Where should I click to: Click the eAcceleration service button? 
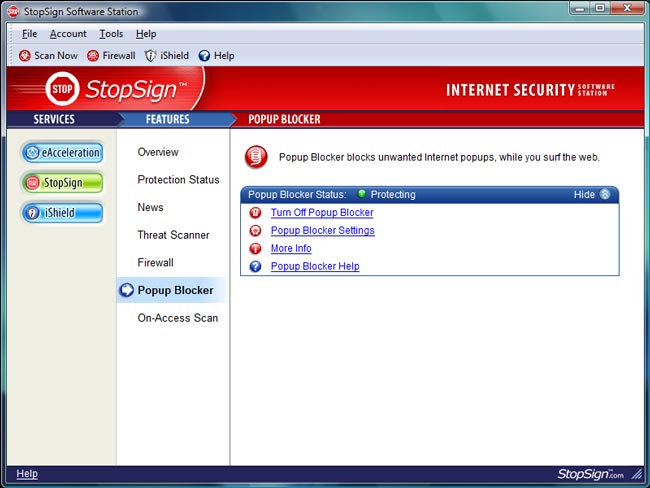coord(63,153)
